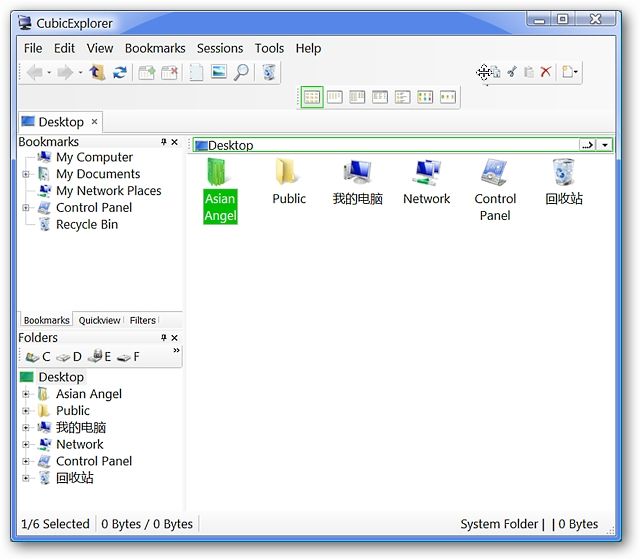Close the Bookmarks panel
640x560 pixels.
click(x=175, y=142)
